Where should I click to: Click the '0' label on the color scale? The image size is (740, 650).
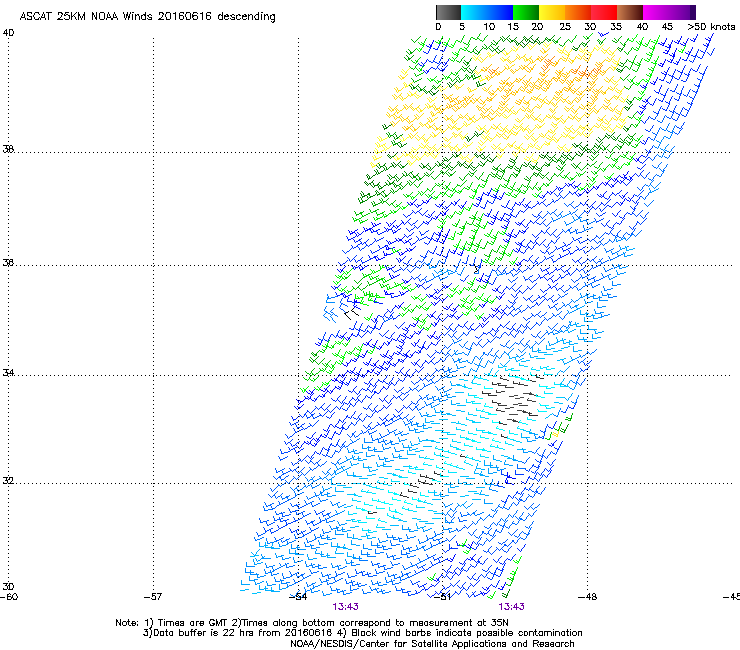(x=438, y=27)
